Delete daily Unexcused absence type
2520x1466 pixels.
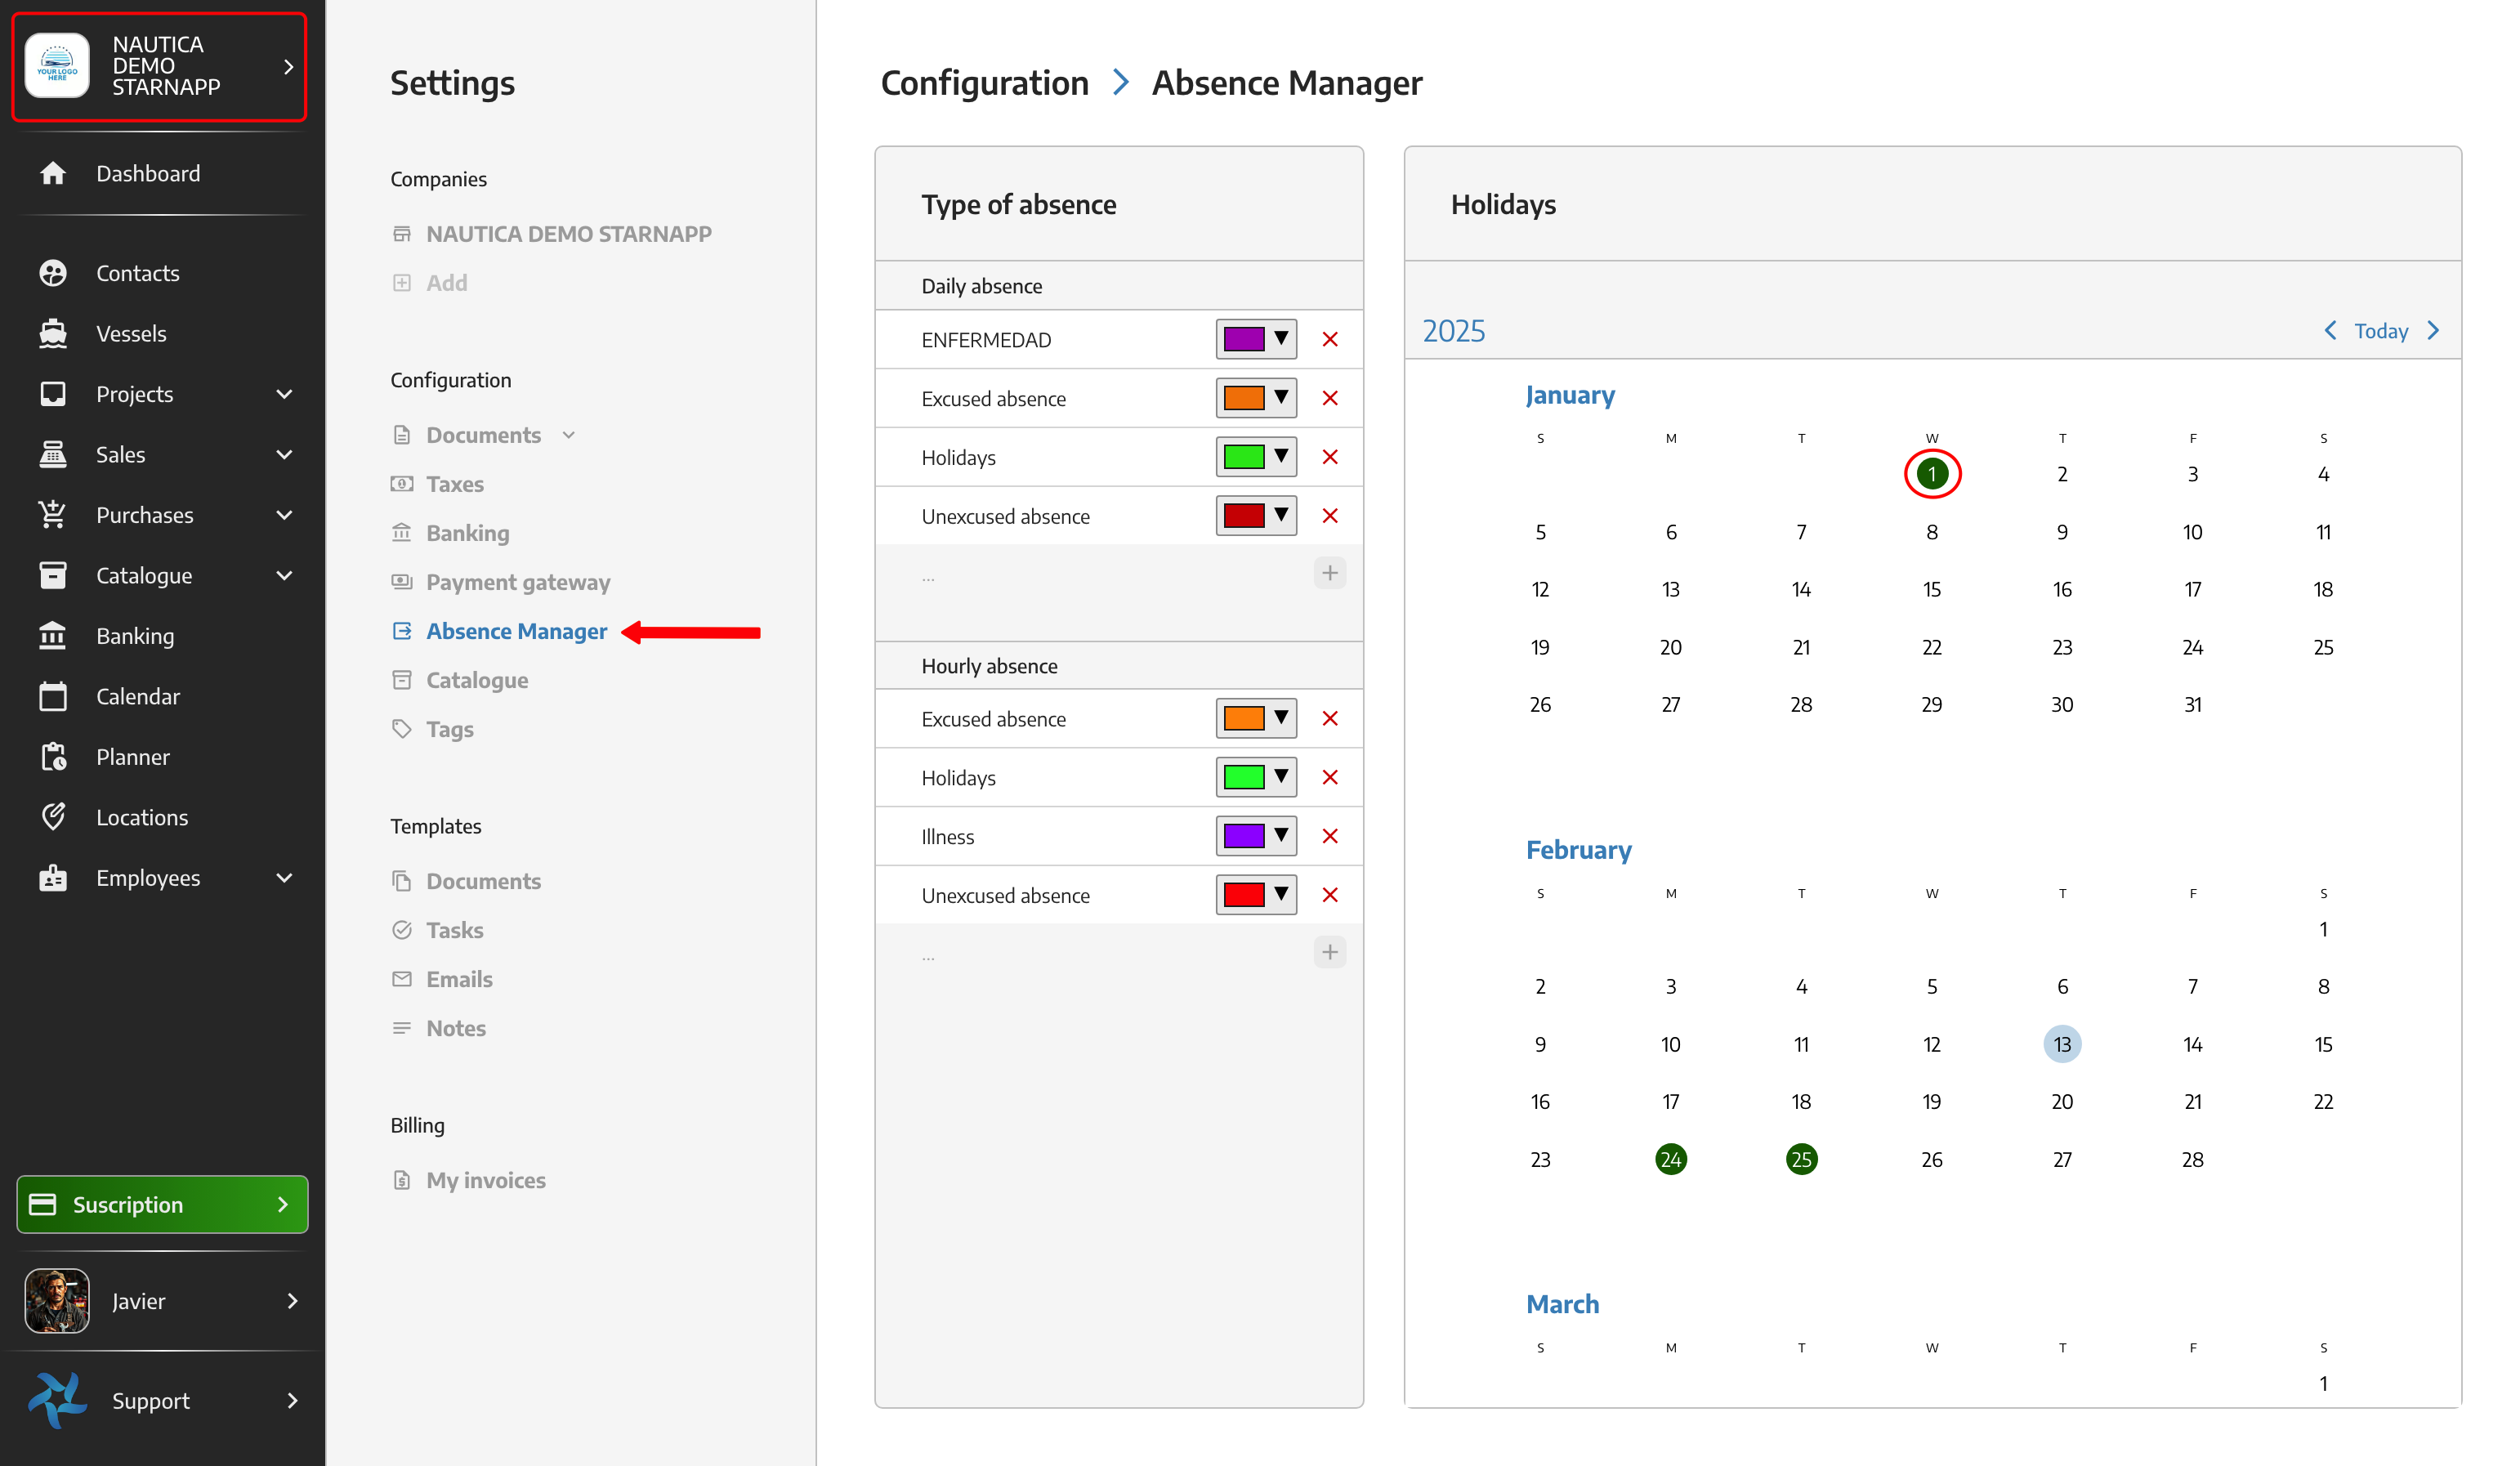(1330, 516)
